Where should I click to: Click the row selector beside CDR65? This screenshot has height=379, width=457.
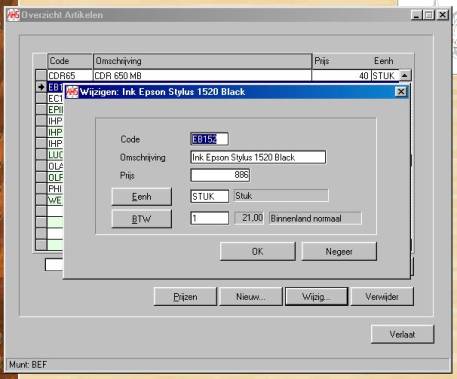pyautogui.click(x=41, y=76)
